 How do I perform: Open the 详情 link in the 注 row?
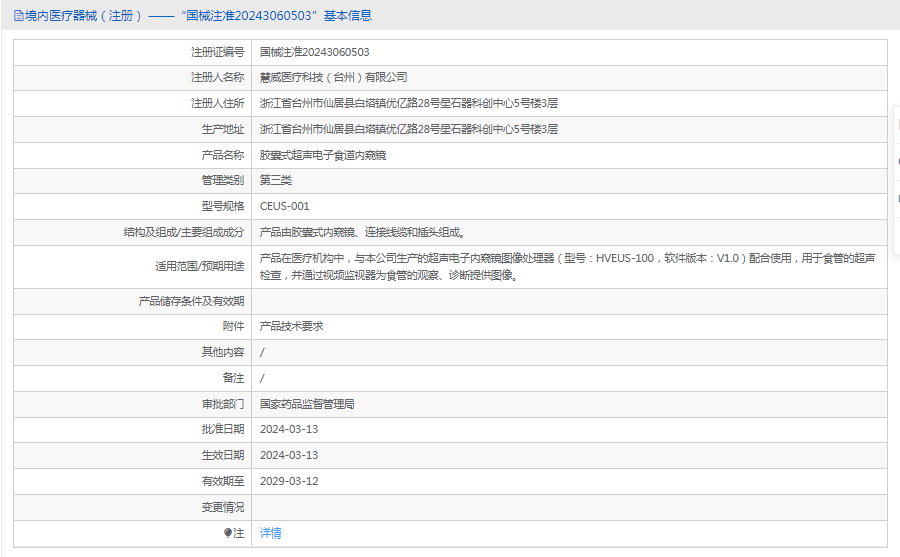tap(270, 533)
